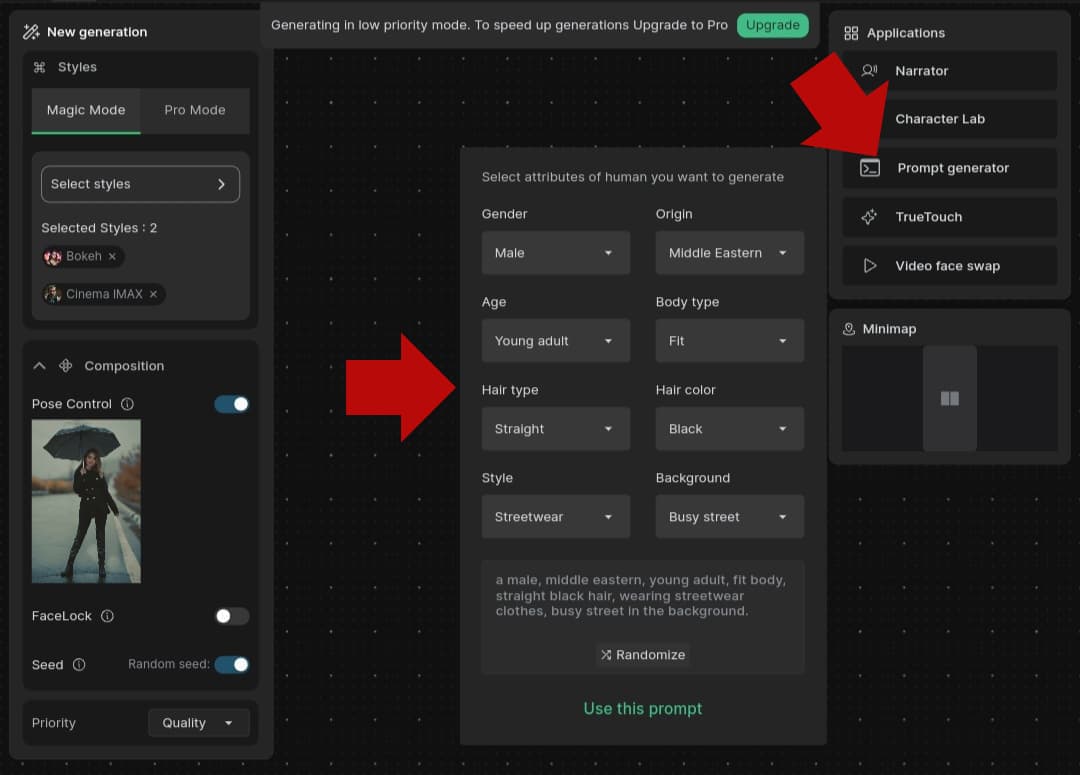This screenshot has width=1080, height=775.
Task: Click the TrueTouch sparkle icon
Action: click(869, 216)
